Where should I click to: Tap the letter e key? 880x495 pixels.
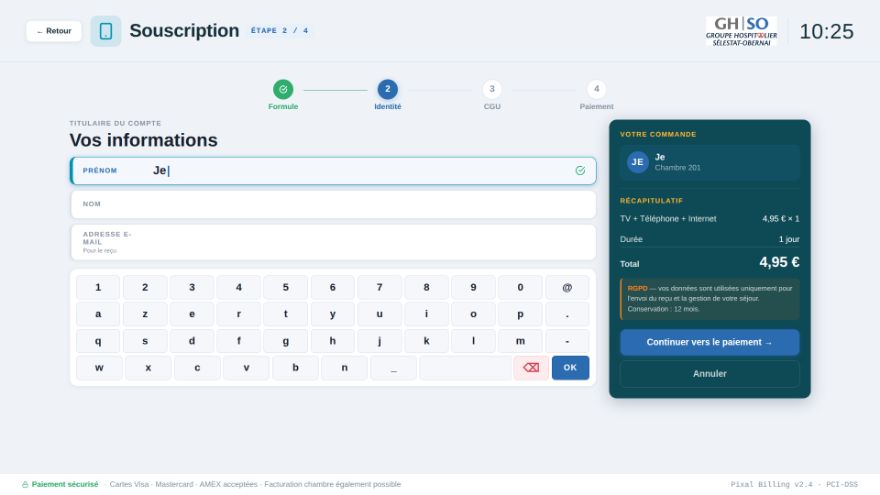tap(192, 314)
